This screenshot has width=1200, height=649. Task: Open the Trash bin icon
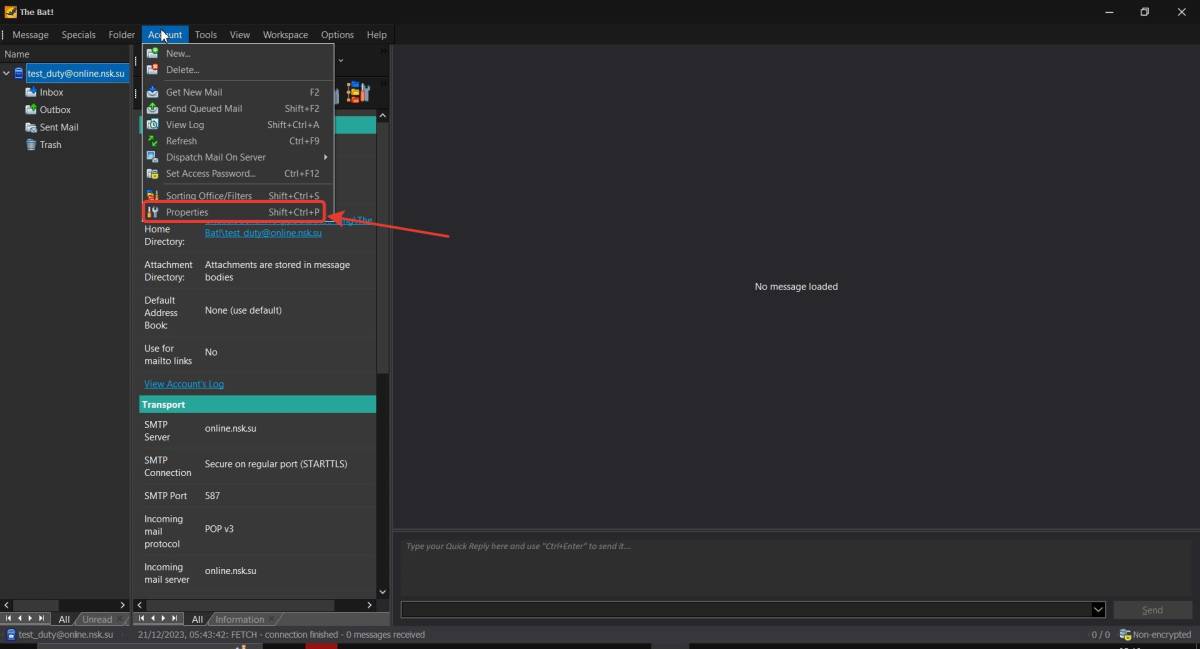pos(31,145)
